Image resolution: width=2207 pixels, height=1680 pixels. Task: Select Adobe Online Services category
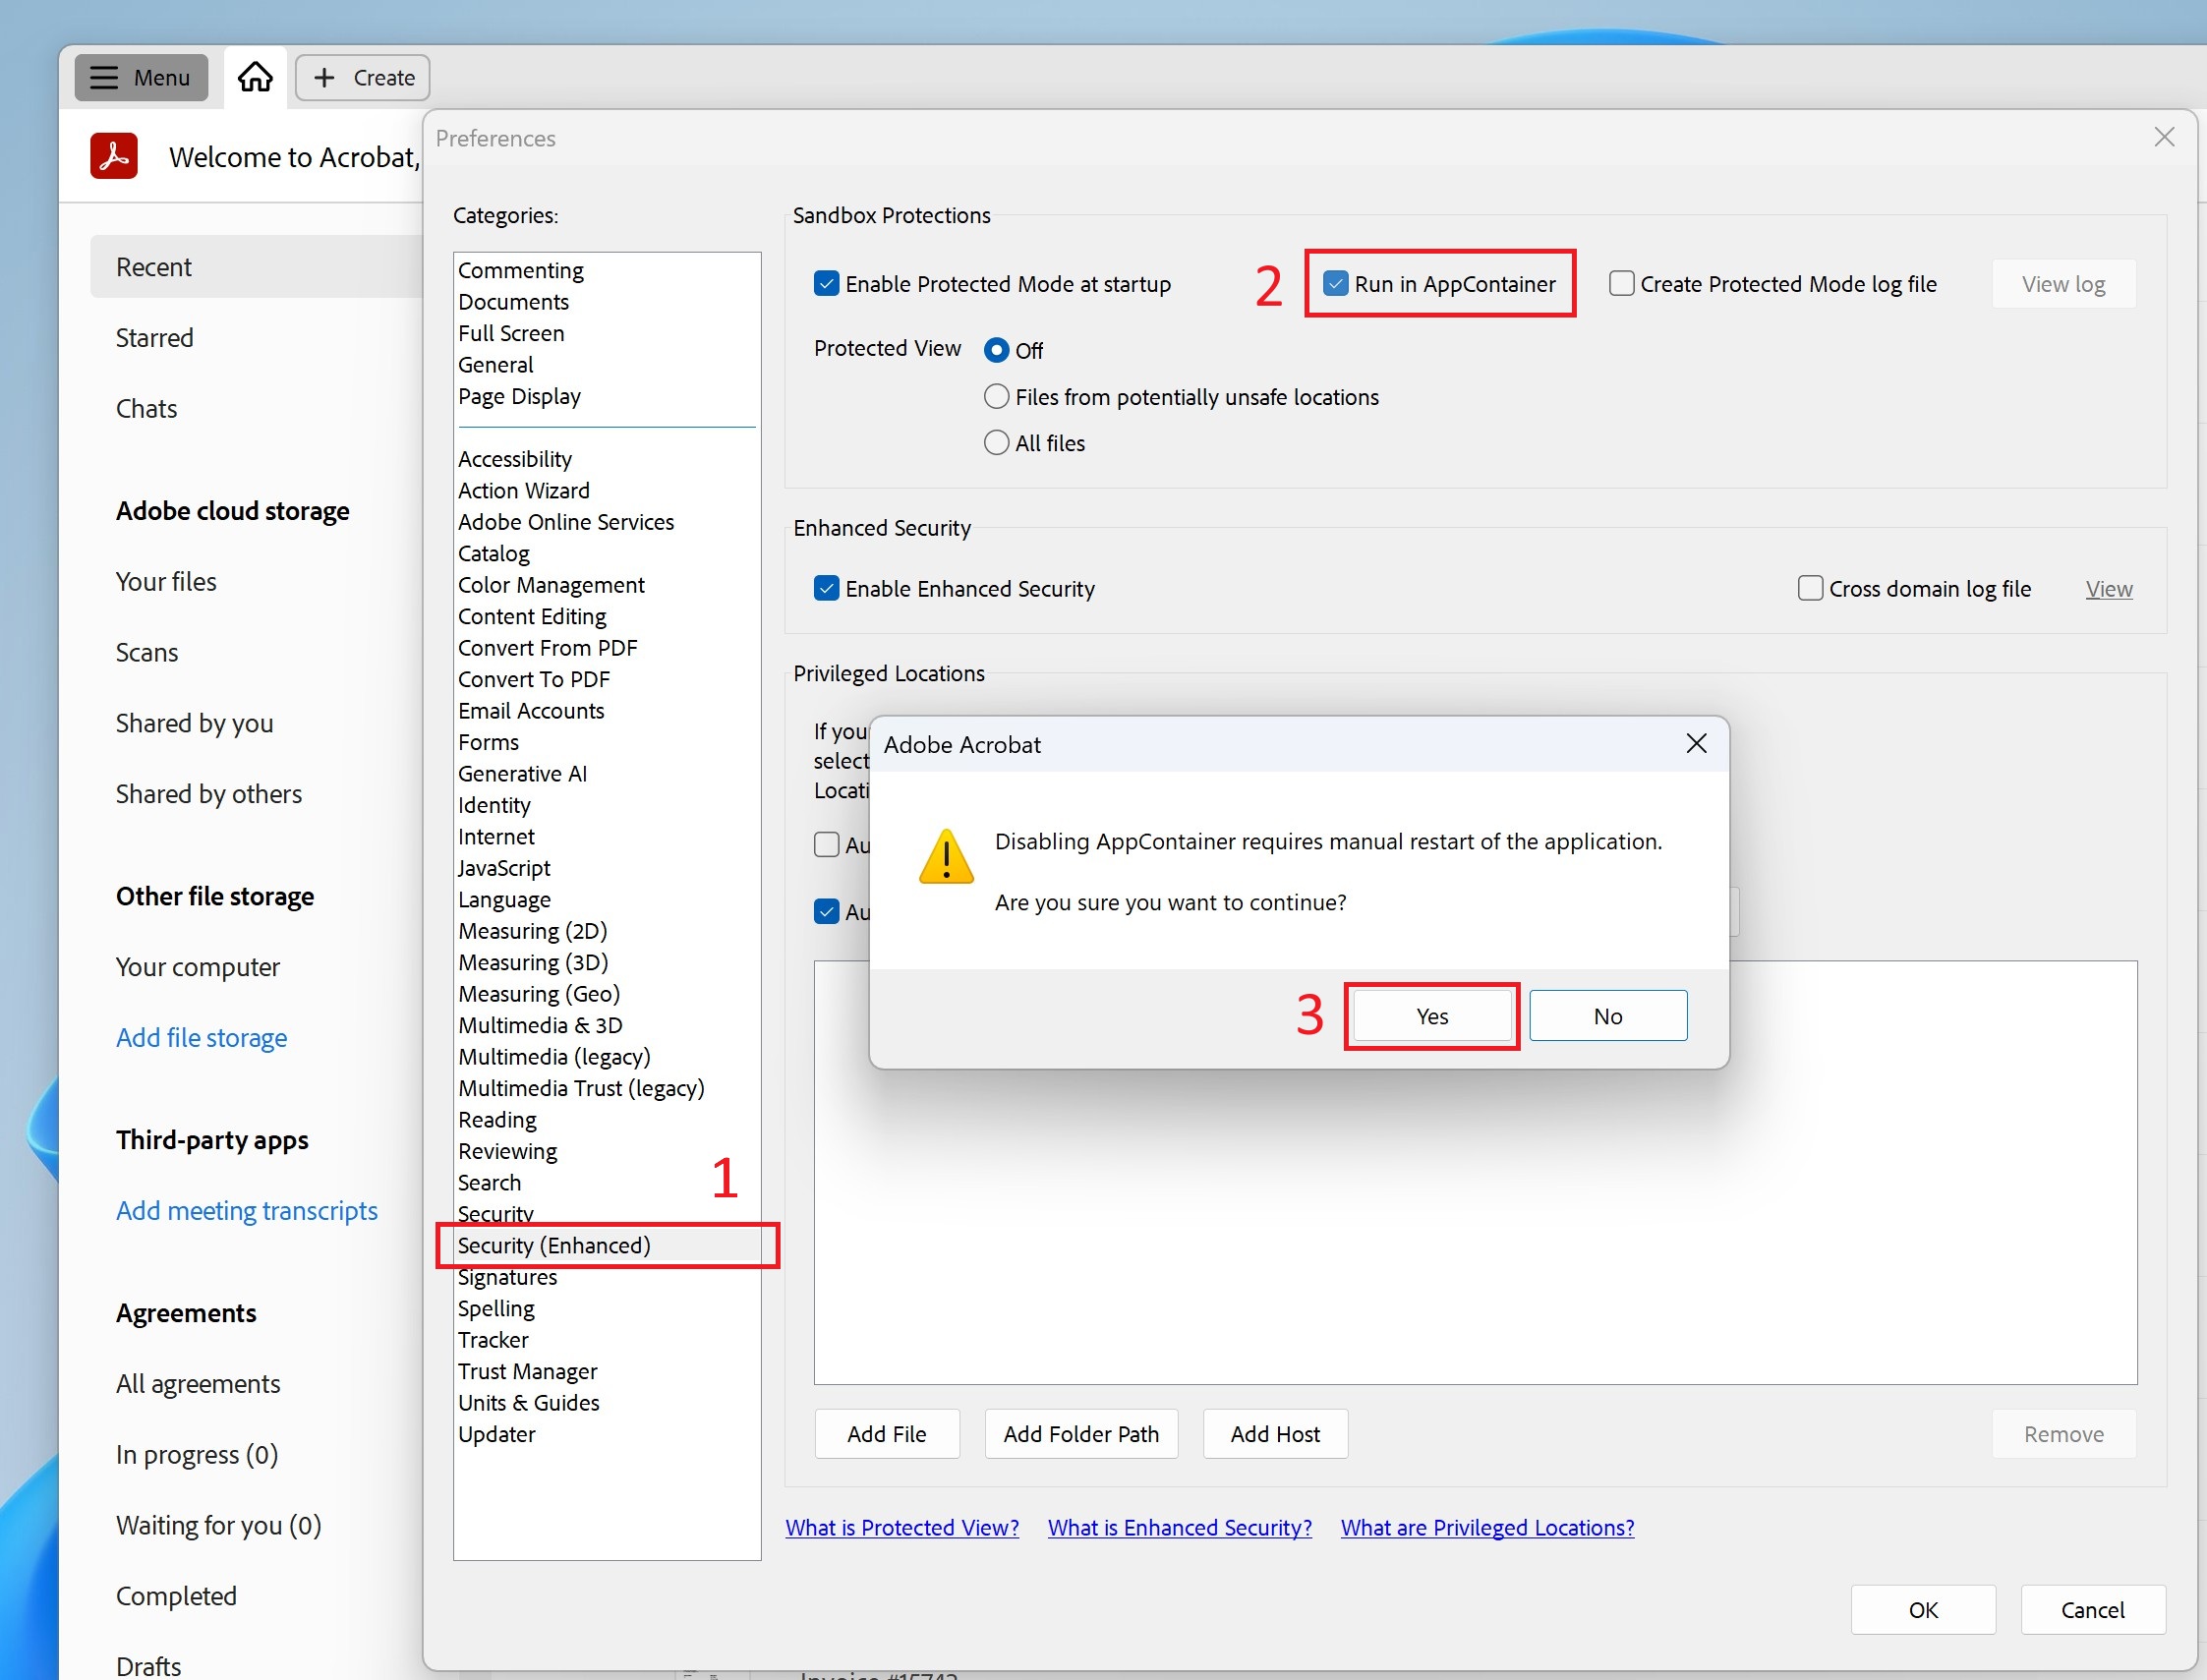(606, 522)
